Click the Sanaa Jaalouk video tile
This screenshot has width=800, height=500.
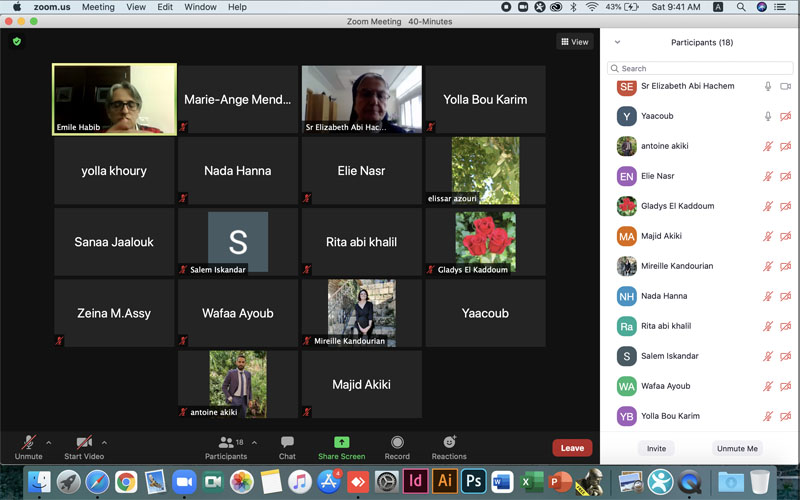click(114, 242)
